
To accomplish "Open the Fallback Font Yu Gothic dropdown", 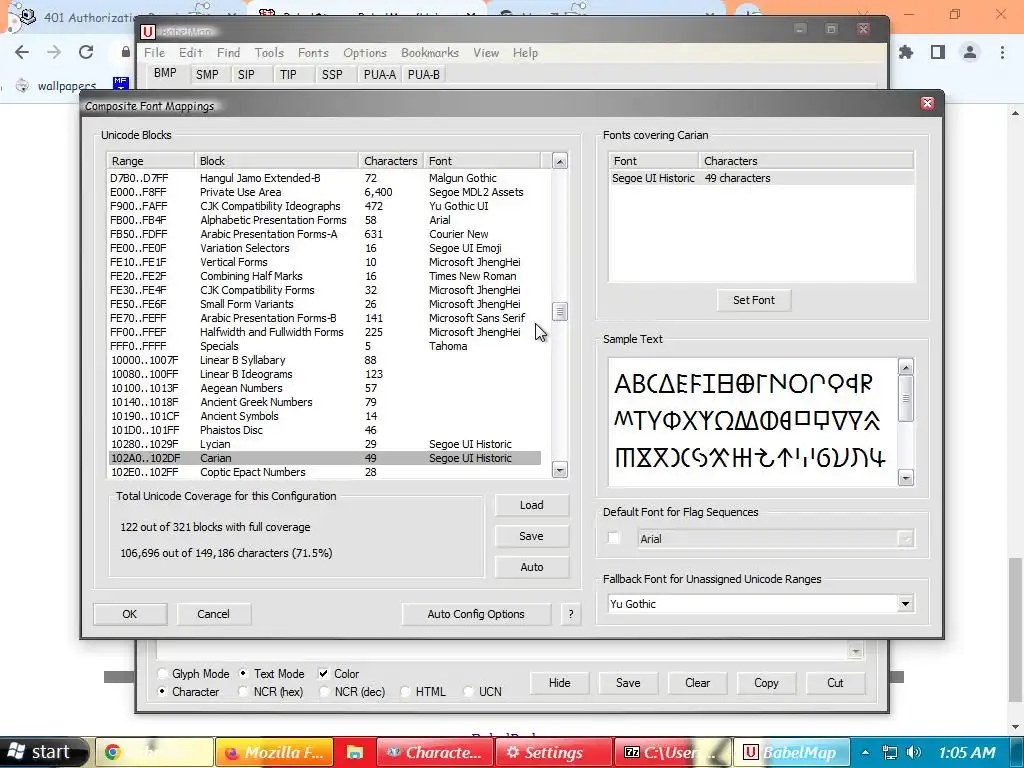I will pos(905,603).
